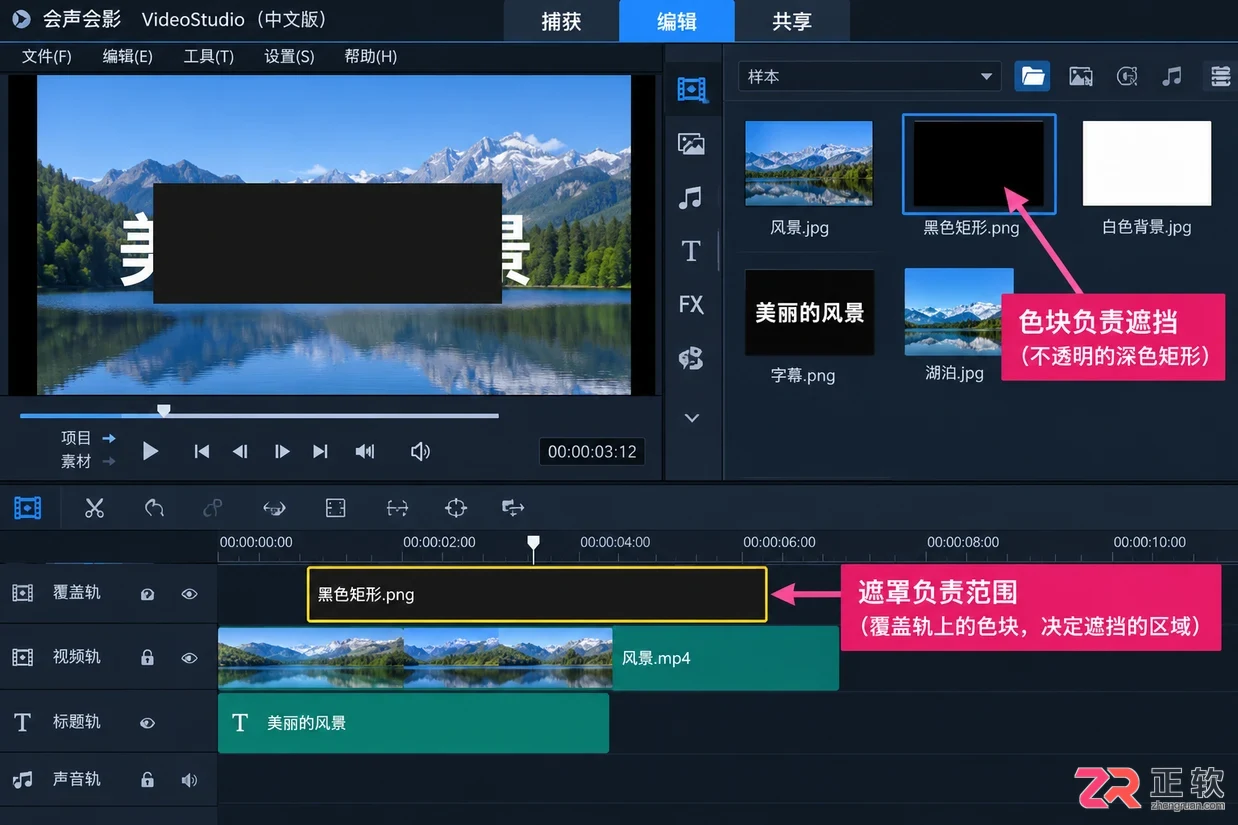
Task: Expand more library categories chevron
Action: pos(691,418)
